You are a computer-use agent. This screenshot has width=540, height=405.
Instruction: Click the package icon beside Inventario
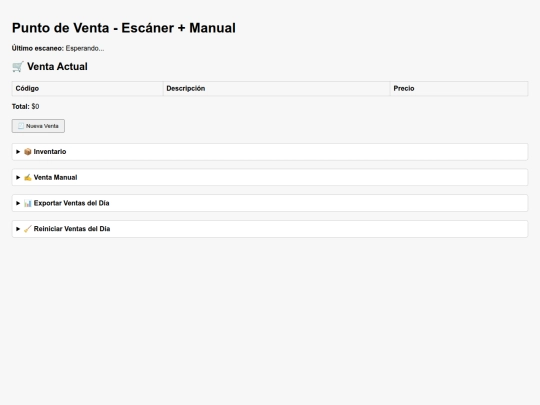coord(28,152)
